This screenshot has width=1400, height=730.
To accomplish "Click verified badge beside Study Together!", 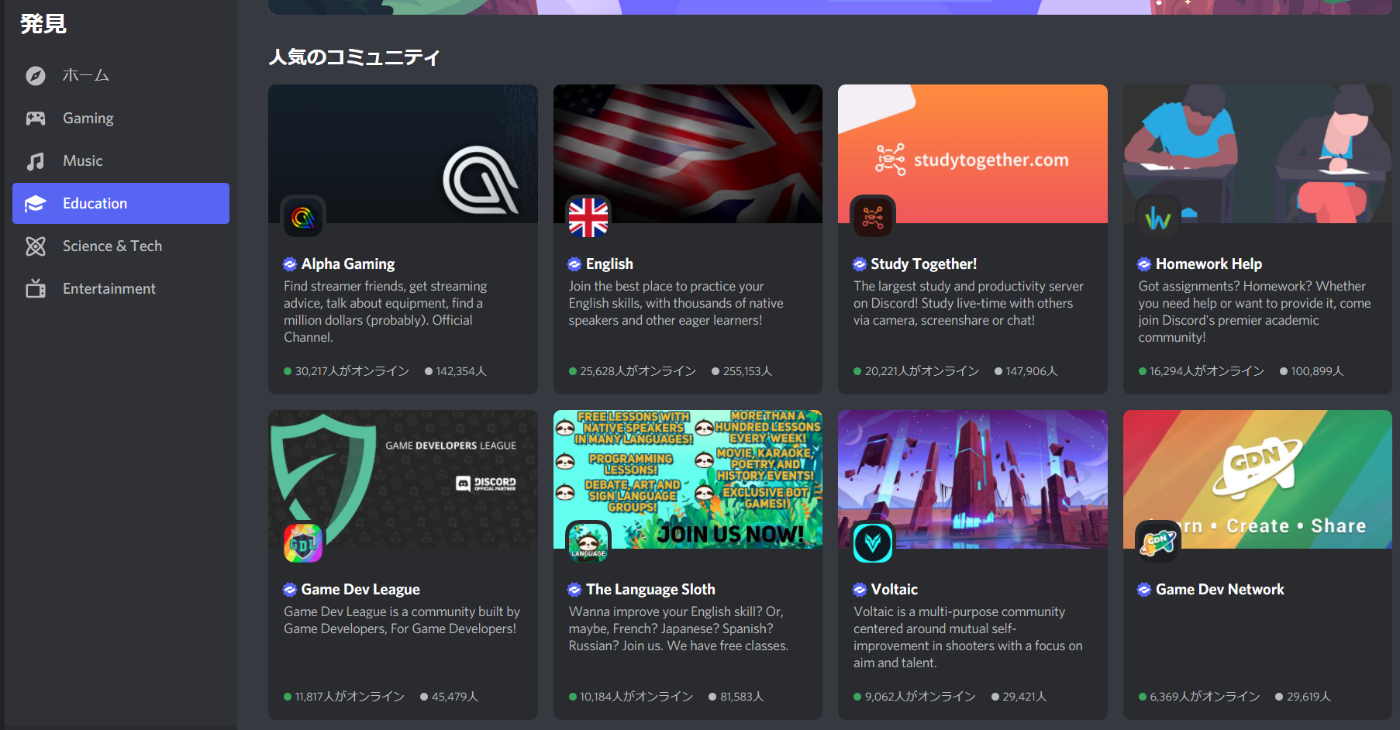I will click(x=860, y=264).
